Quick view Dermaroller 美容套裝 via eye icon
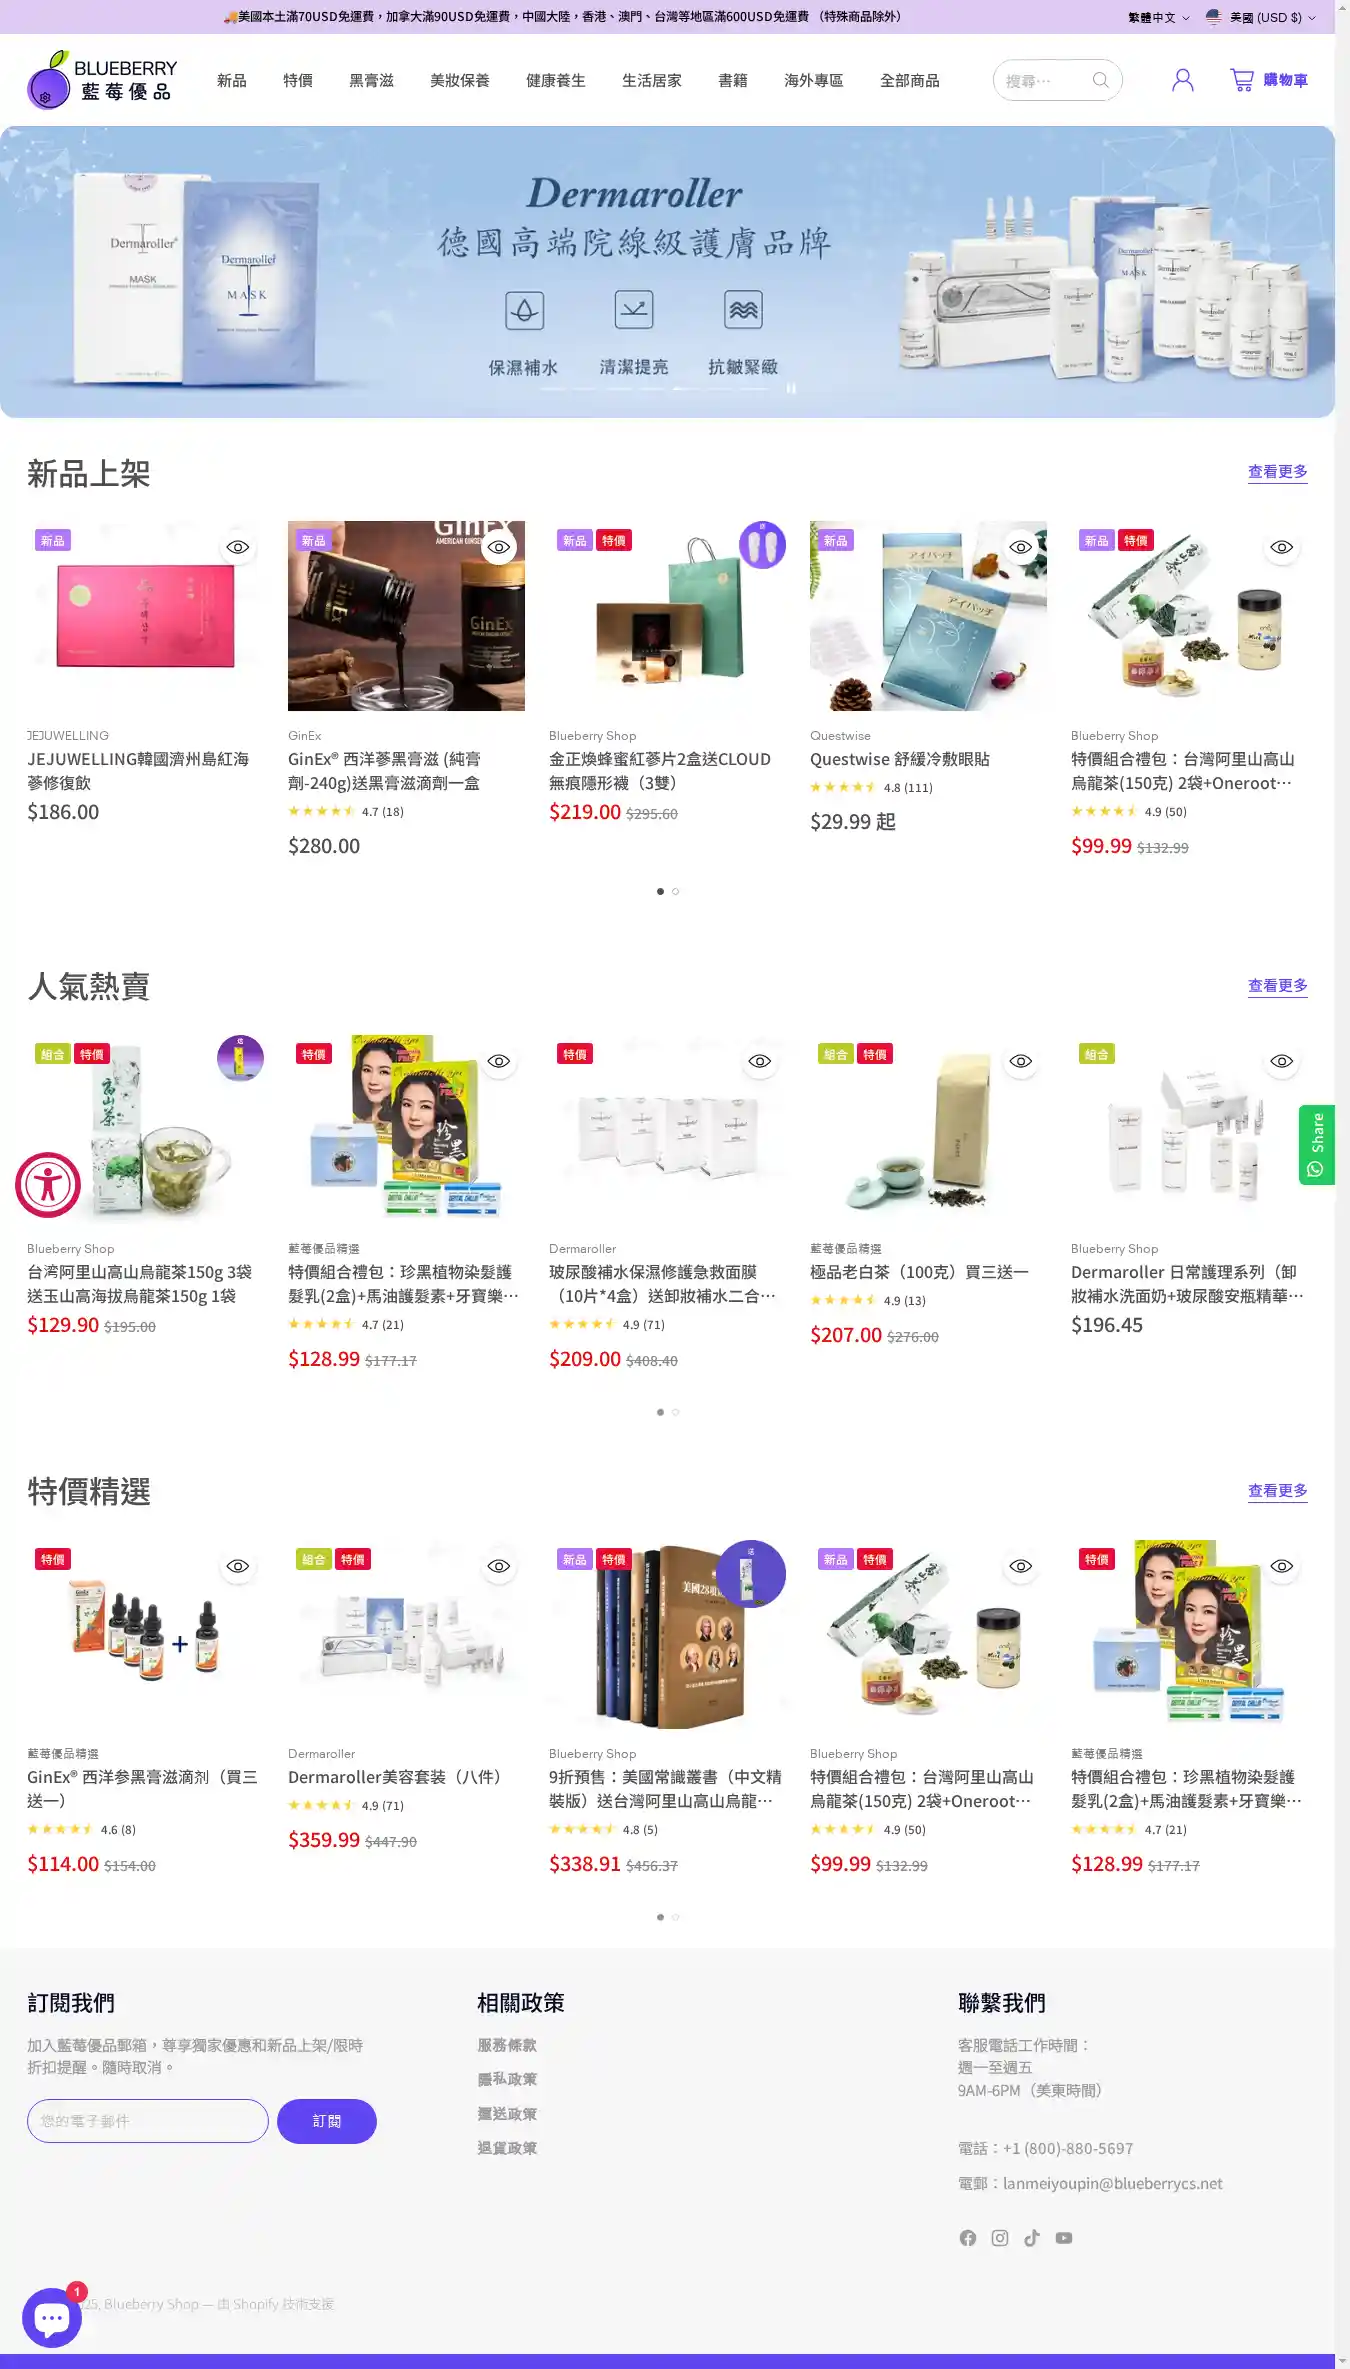The height and width of the screenshot is (2369, 1350). pyautogui.click(x=499, y=1566)
